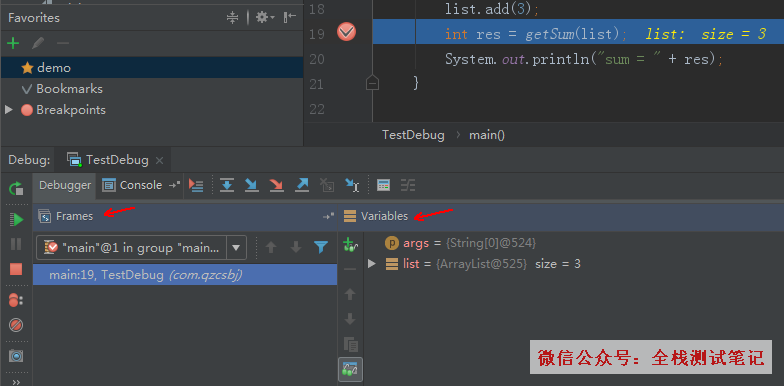Stop the debug session with red square

(x=16, y=270)
